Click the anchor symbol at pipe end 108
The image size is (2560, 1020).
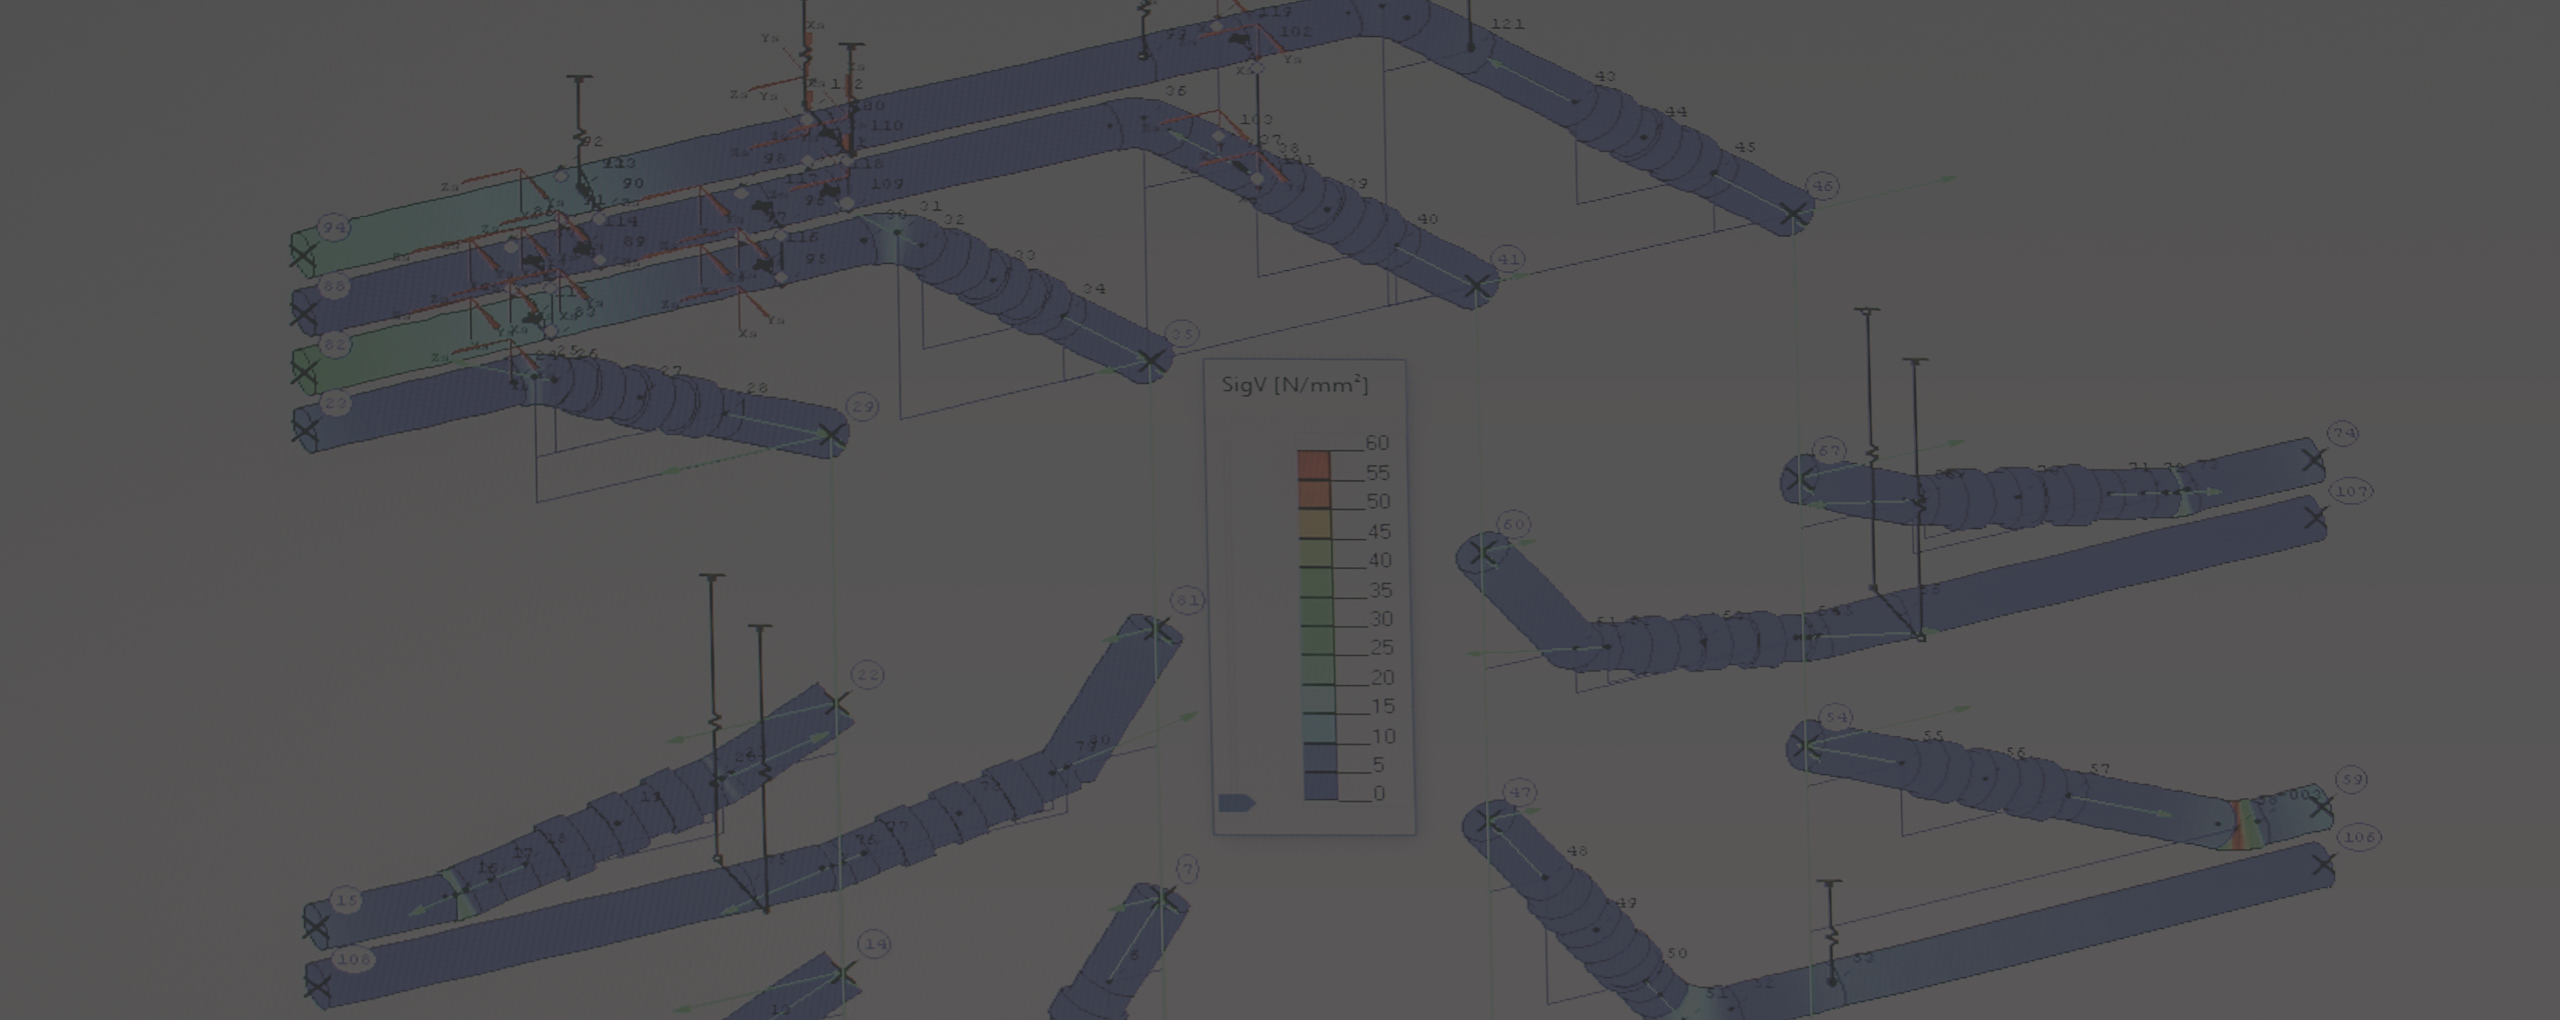(318, 985)
